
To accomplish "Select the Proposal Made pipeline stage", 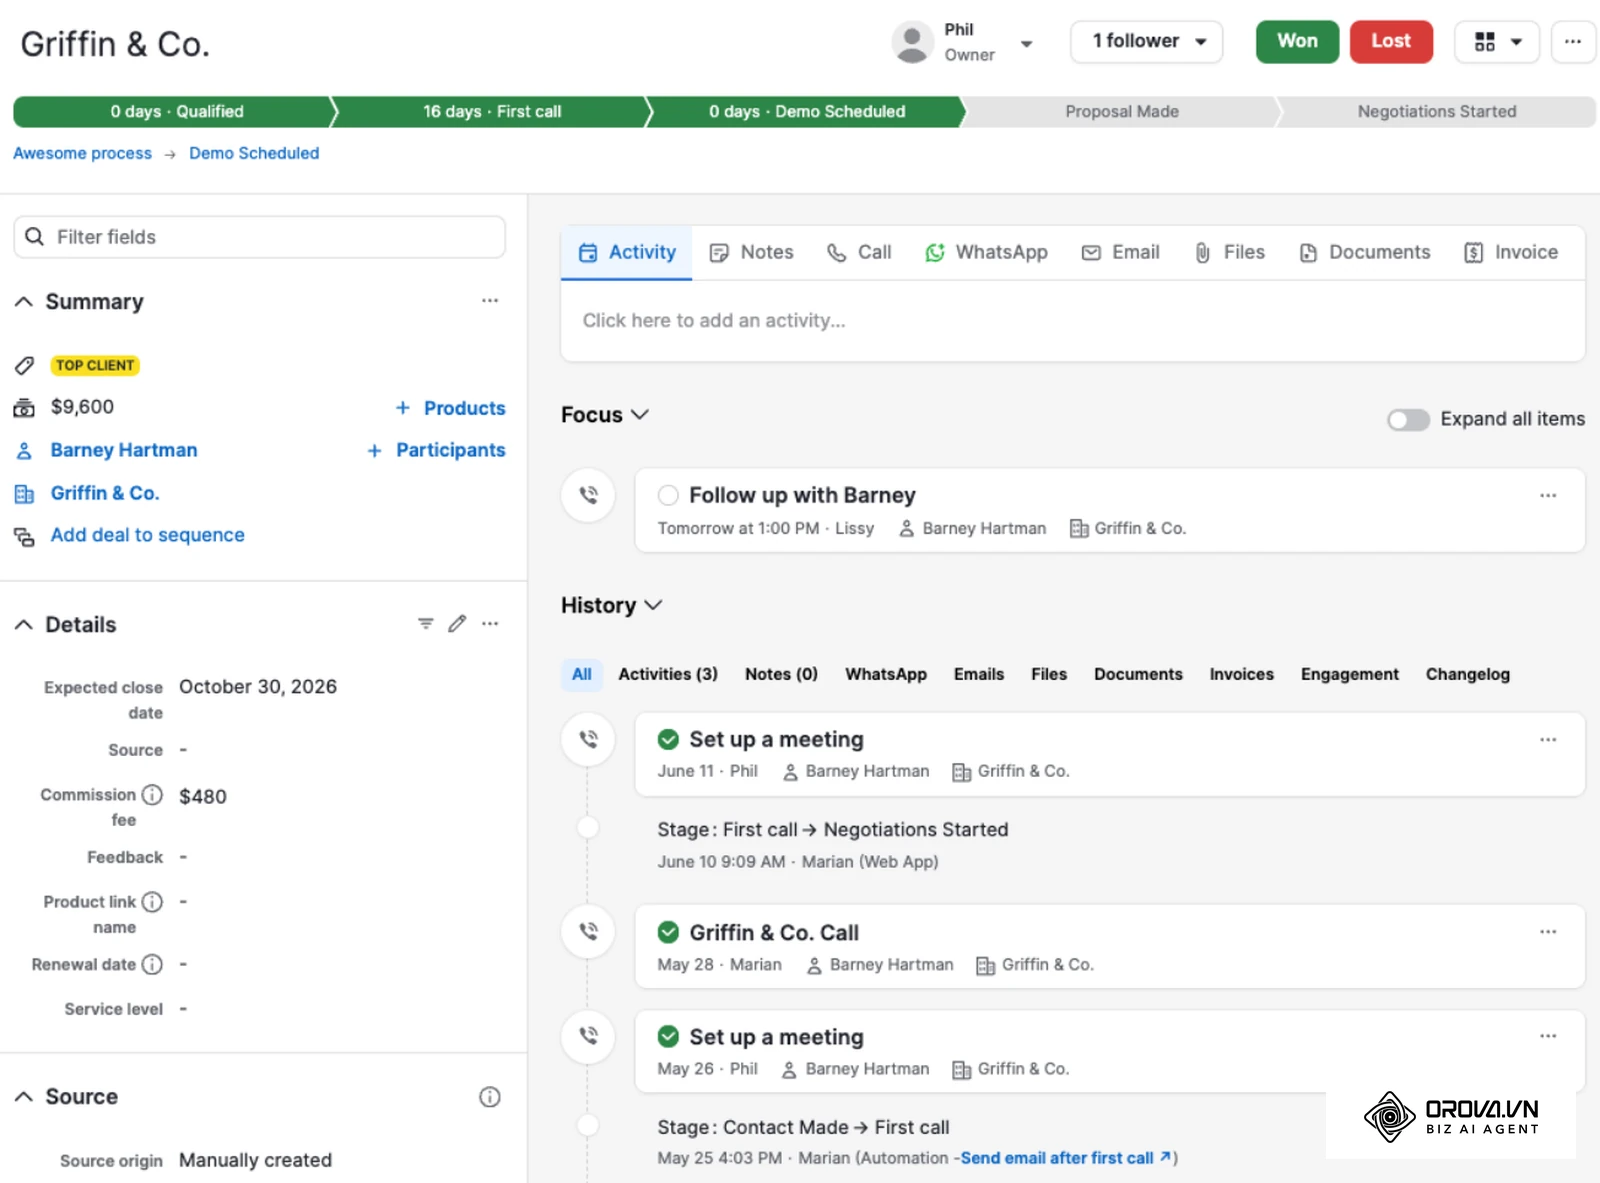I will (x=1122, y=112).
